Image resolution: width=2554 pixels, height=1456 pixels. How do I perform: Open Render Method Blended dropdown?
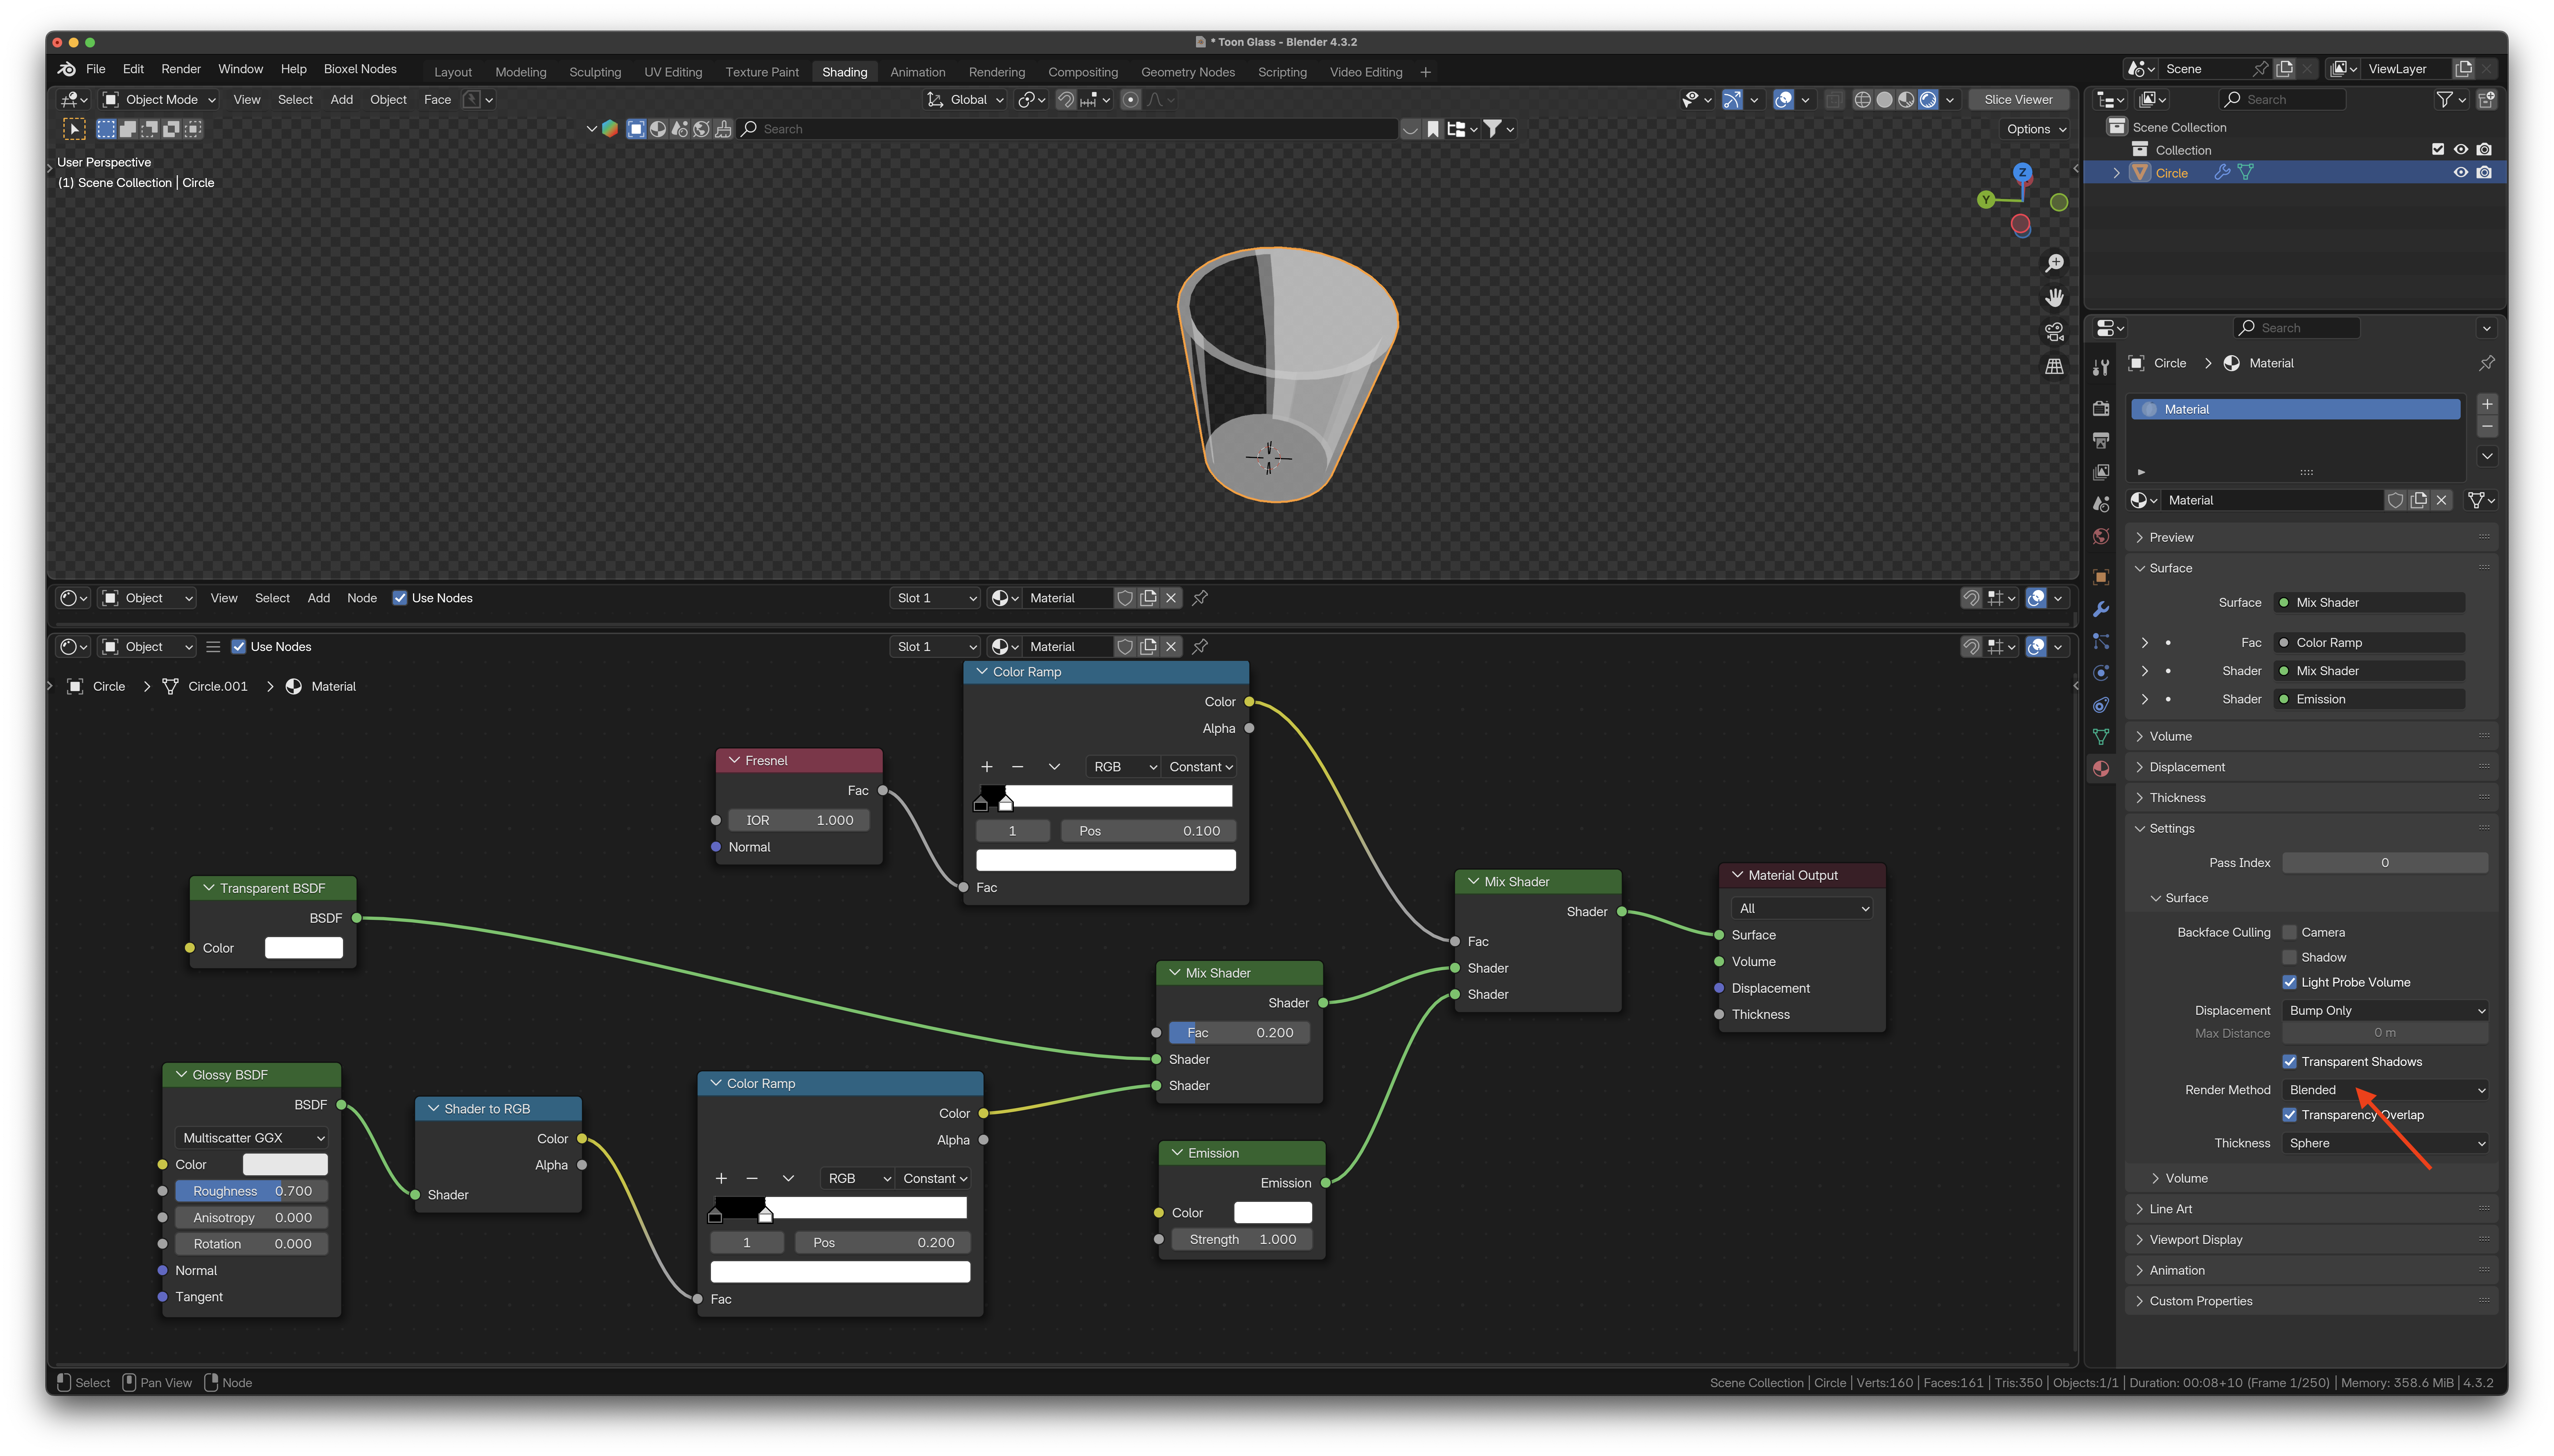pos(2385,1090)
